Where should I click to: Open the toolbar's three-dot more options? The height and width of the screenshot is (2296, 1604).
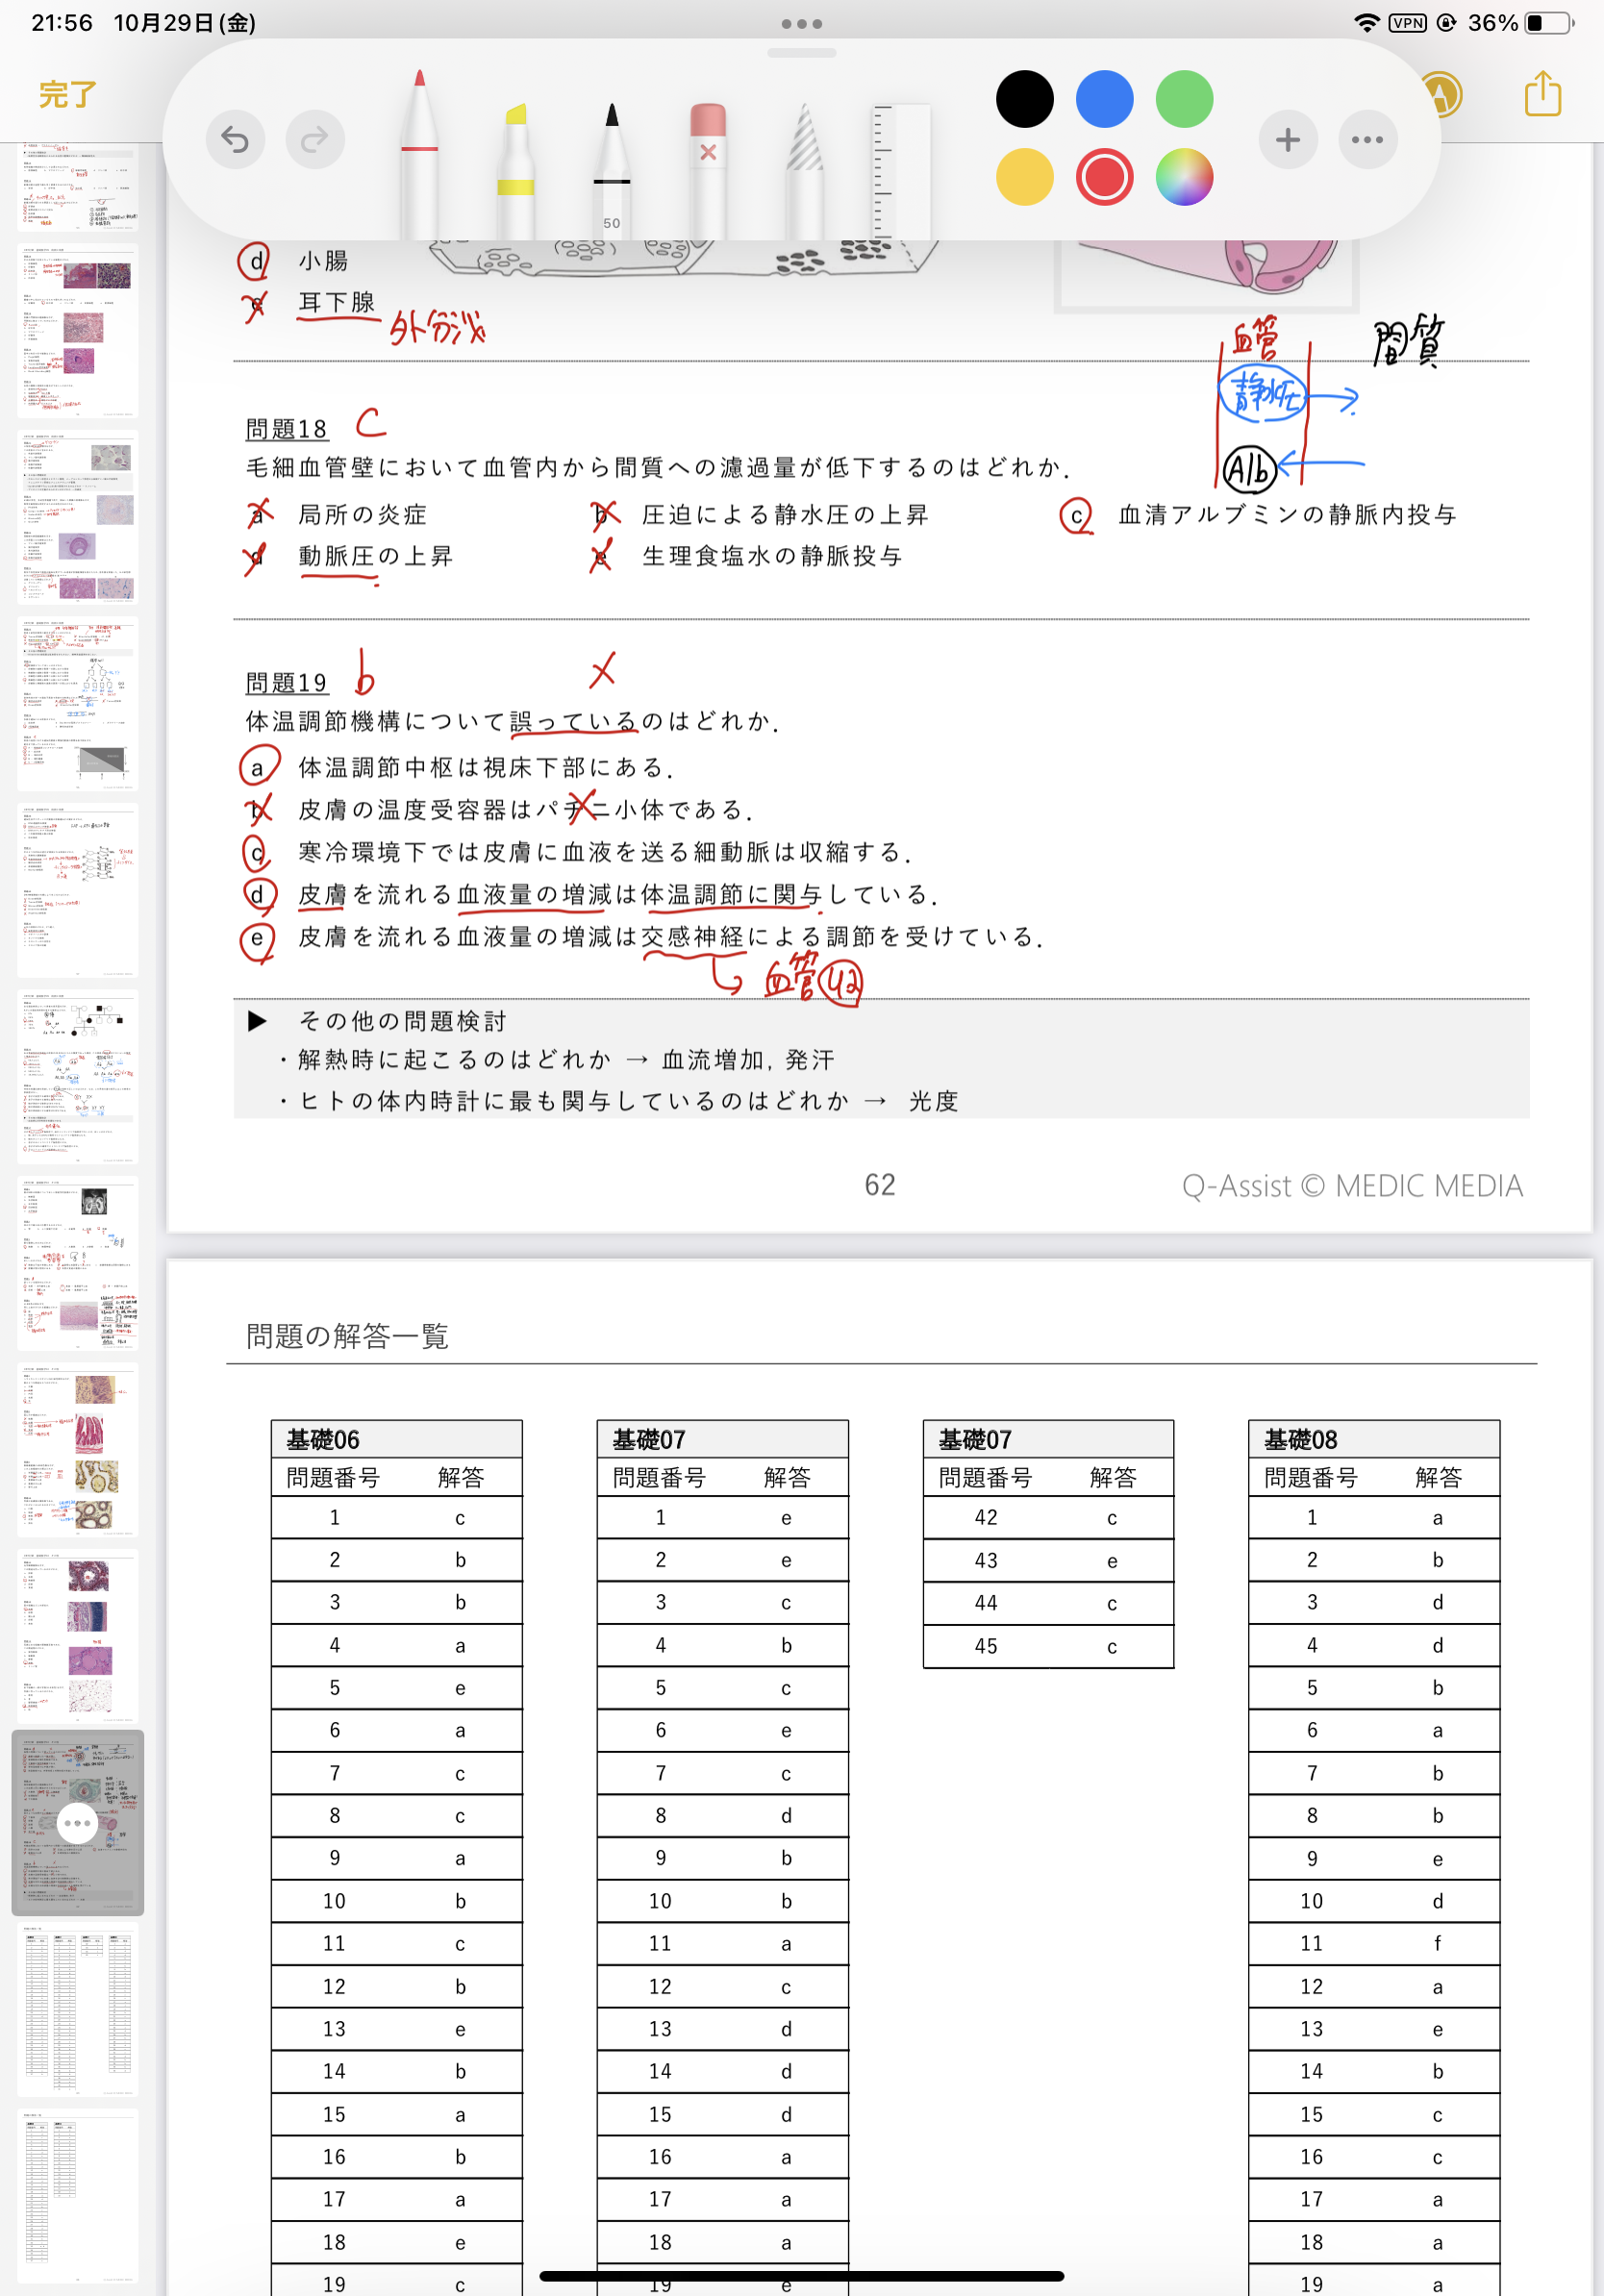(x=1367, y=140)
